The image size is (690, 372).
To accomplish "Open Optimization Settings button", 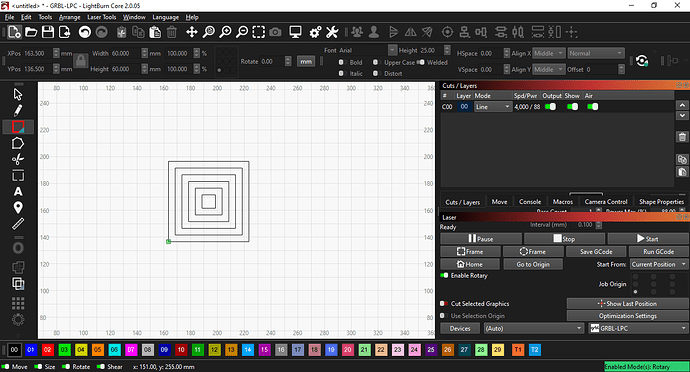I will 628,316.
